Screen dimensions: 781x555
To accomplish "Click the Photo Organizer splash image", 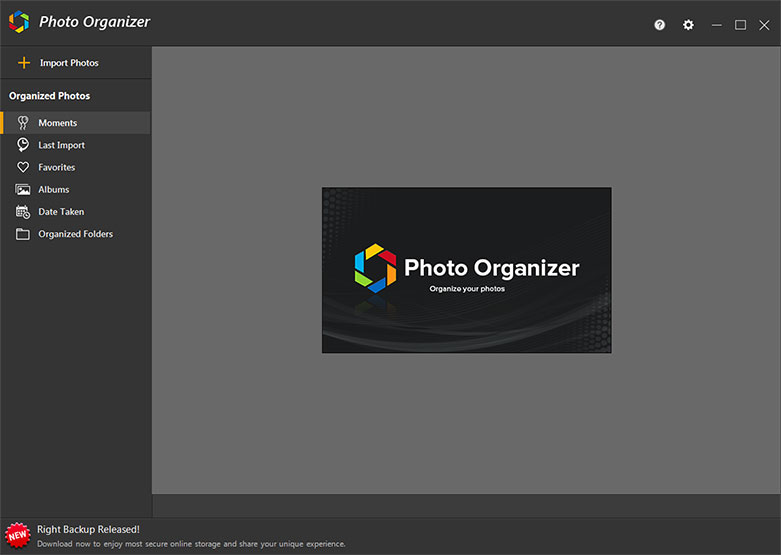I will [467, 270].
